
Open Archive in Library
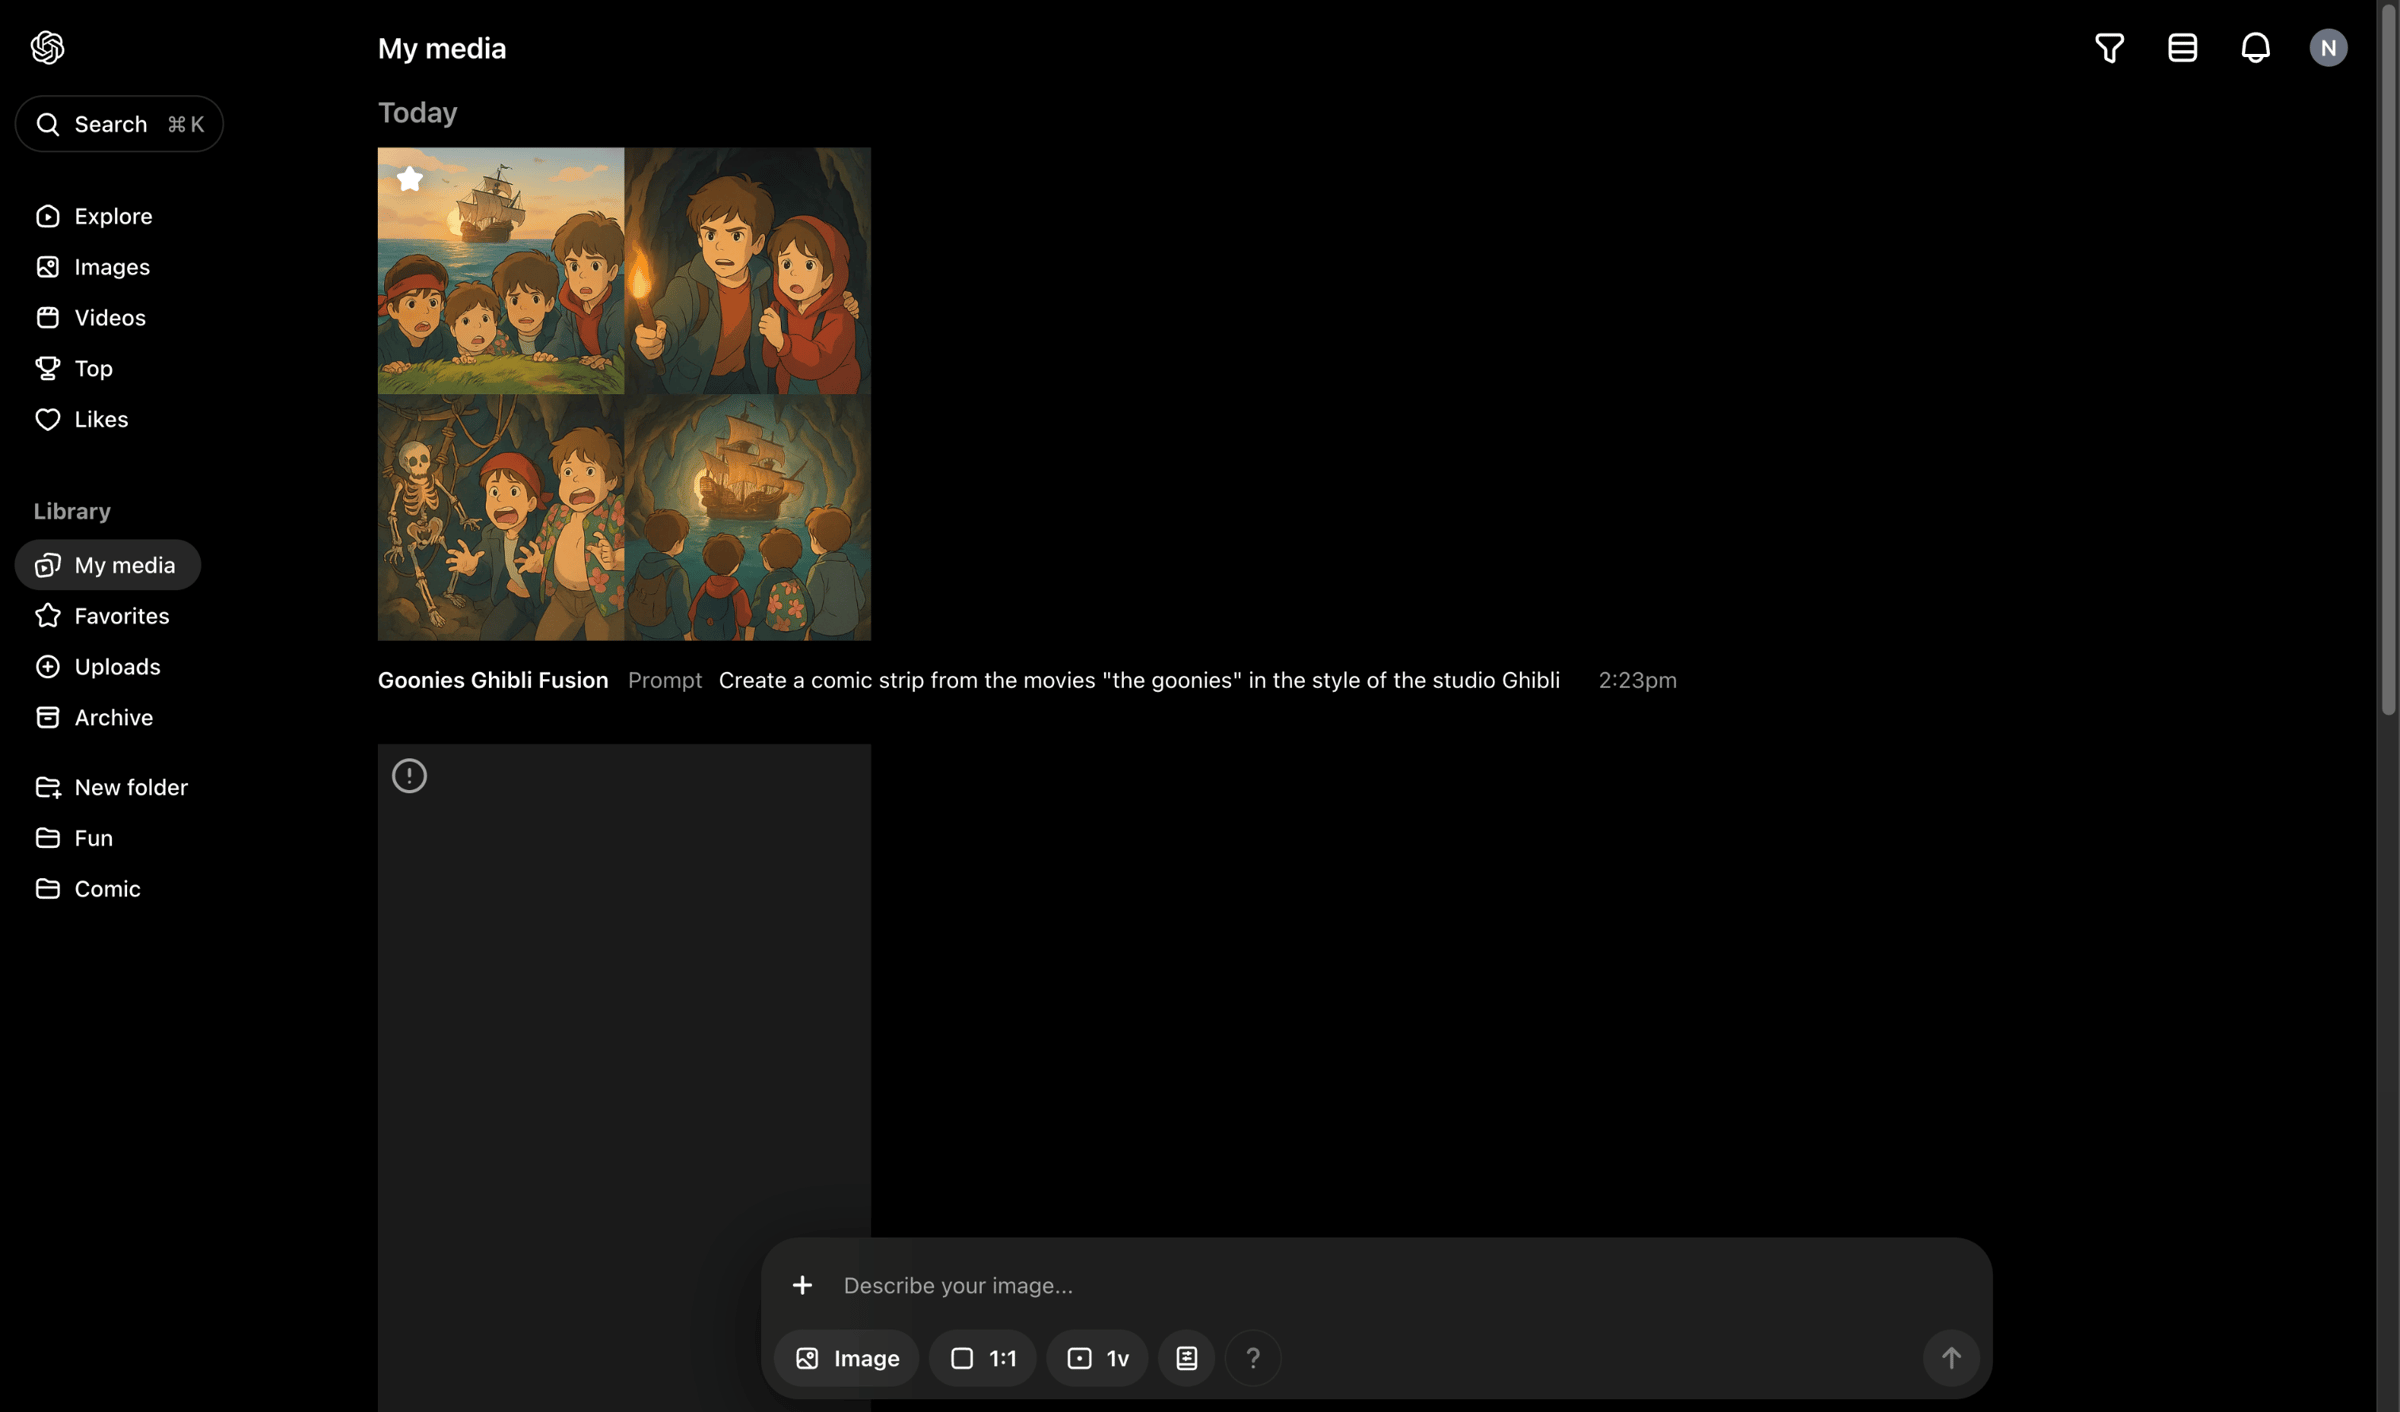click(94, 718)
